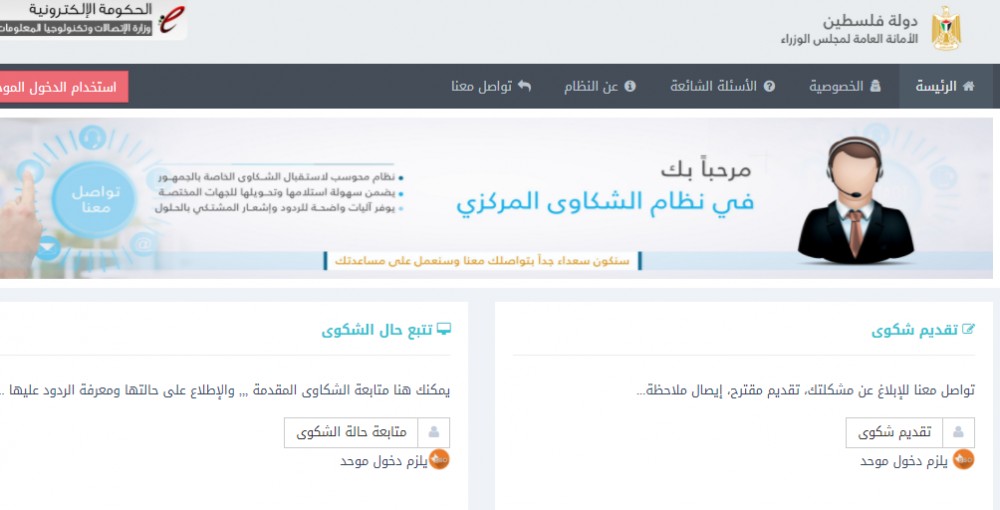This screenshot has height=510, width=1000.
Task: Click the e-government logo in the header
Action: [x=172, y=19]
